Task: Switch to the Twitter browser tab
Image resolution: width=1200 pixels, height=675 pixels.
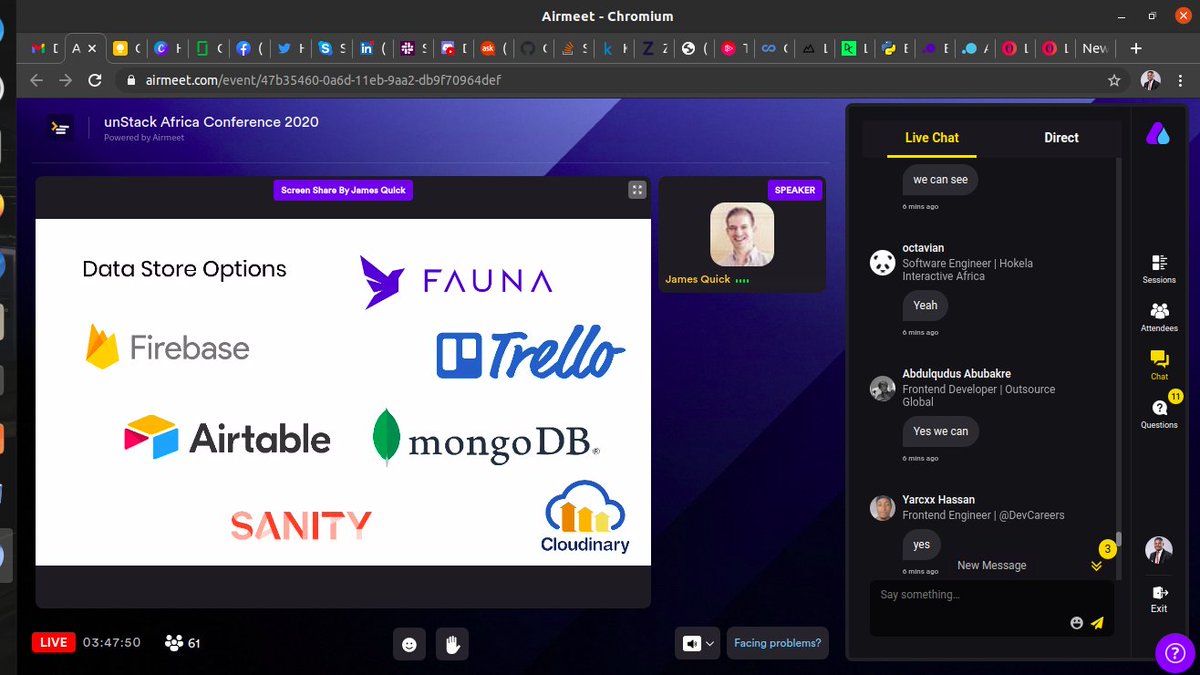Action: (x=291, y=48)
